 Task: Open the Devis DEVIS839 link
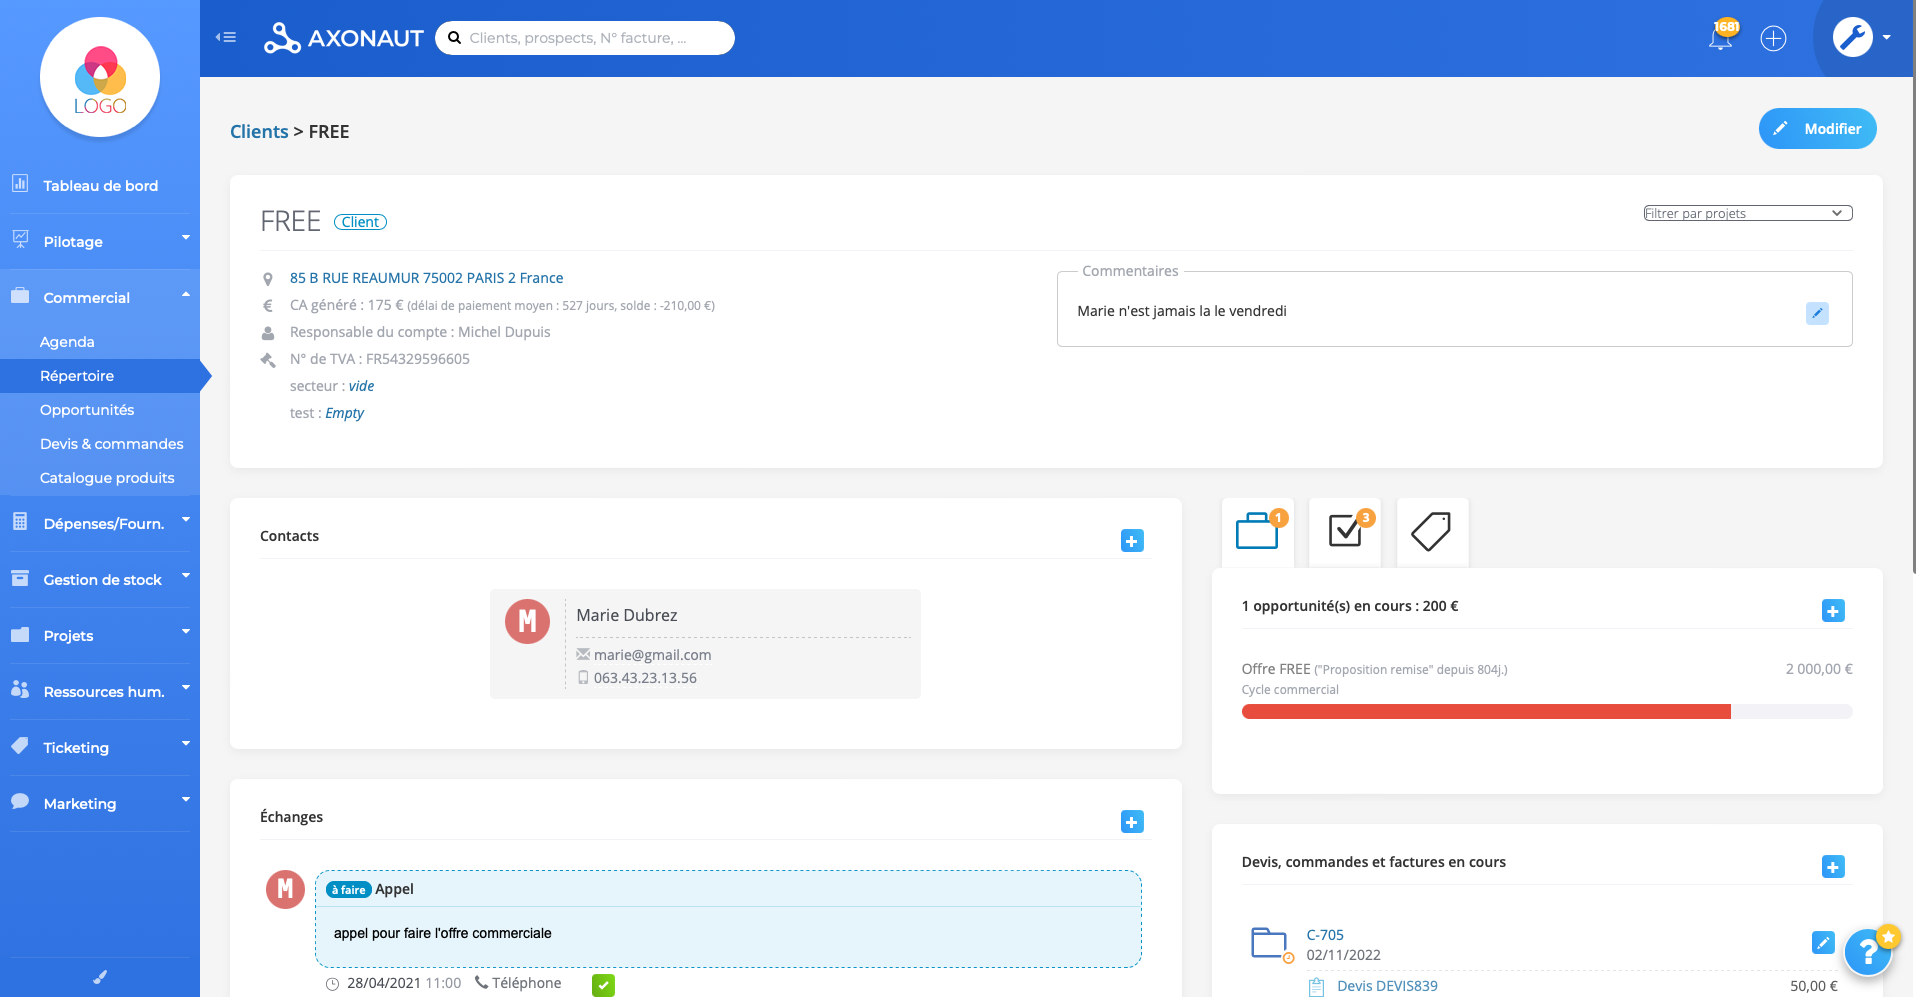coord(1387,985)
